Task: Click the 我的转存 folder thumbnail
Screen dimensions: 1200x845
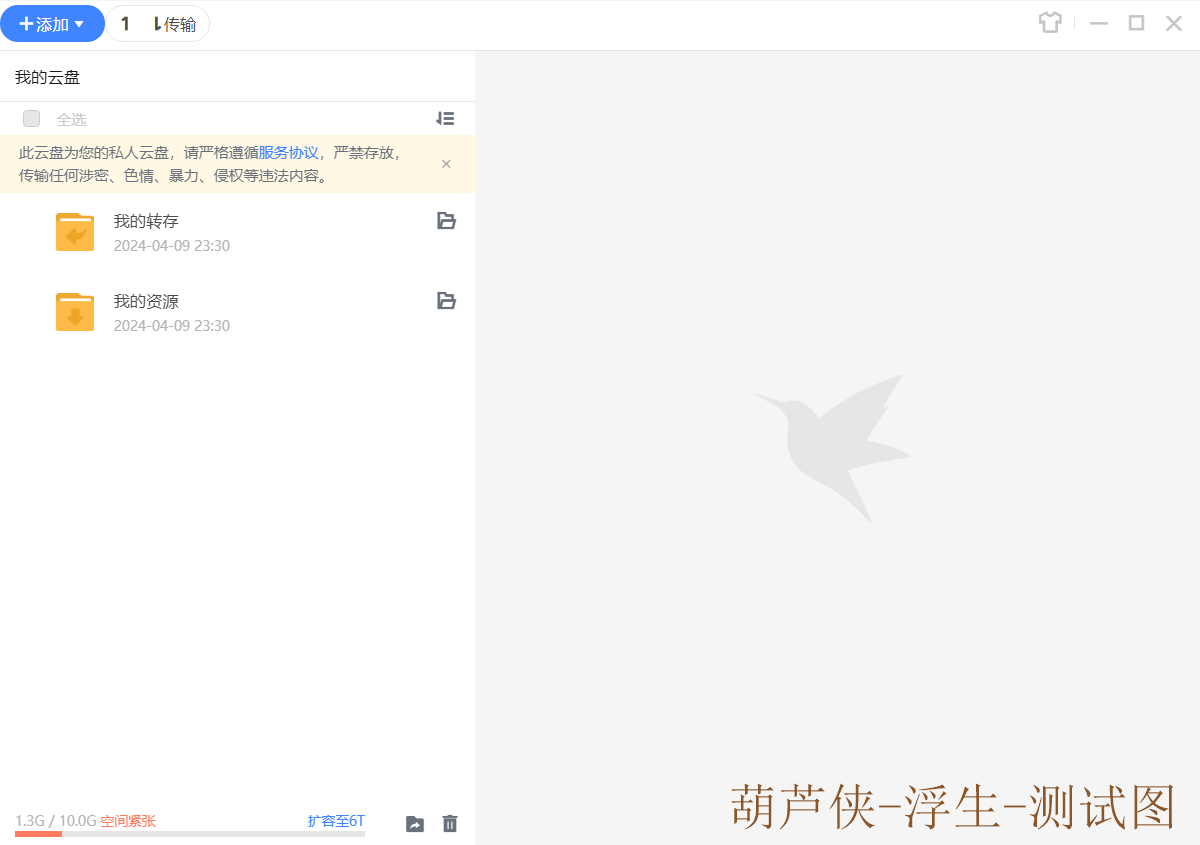Action: coord(75,232)
